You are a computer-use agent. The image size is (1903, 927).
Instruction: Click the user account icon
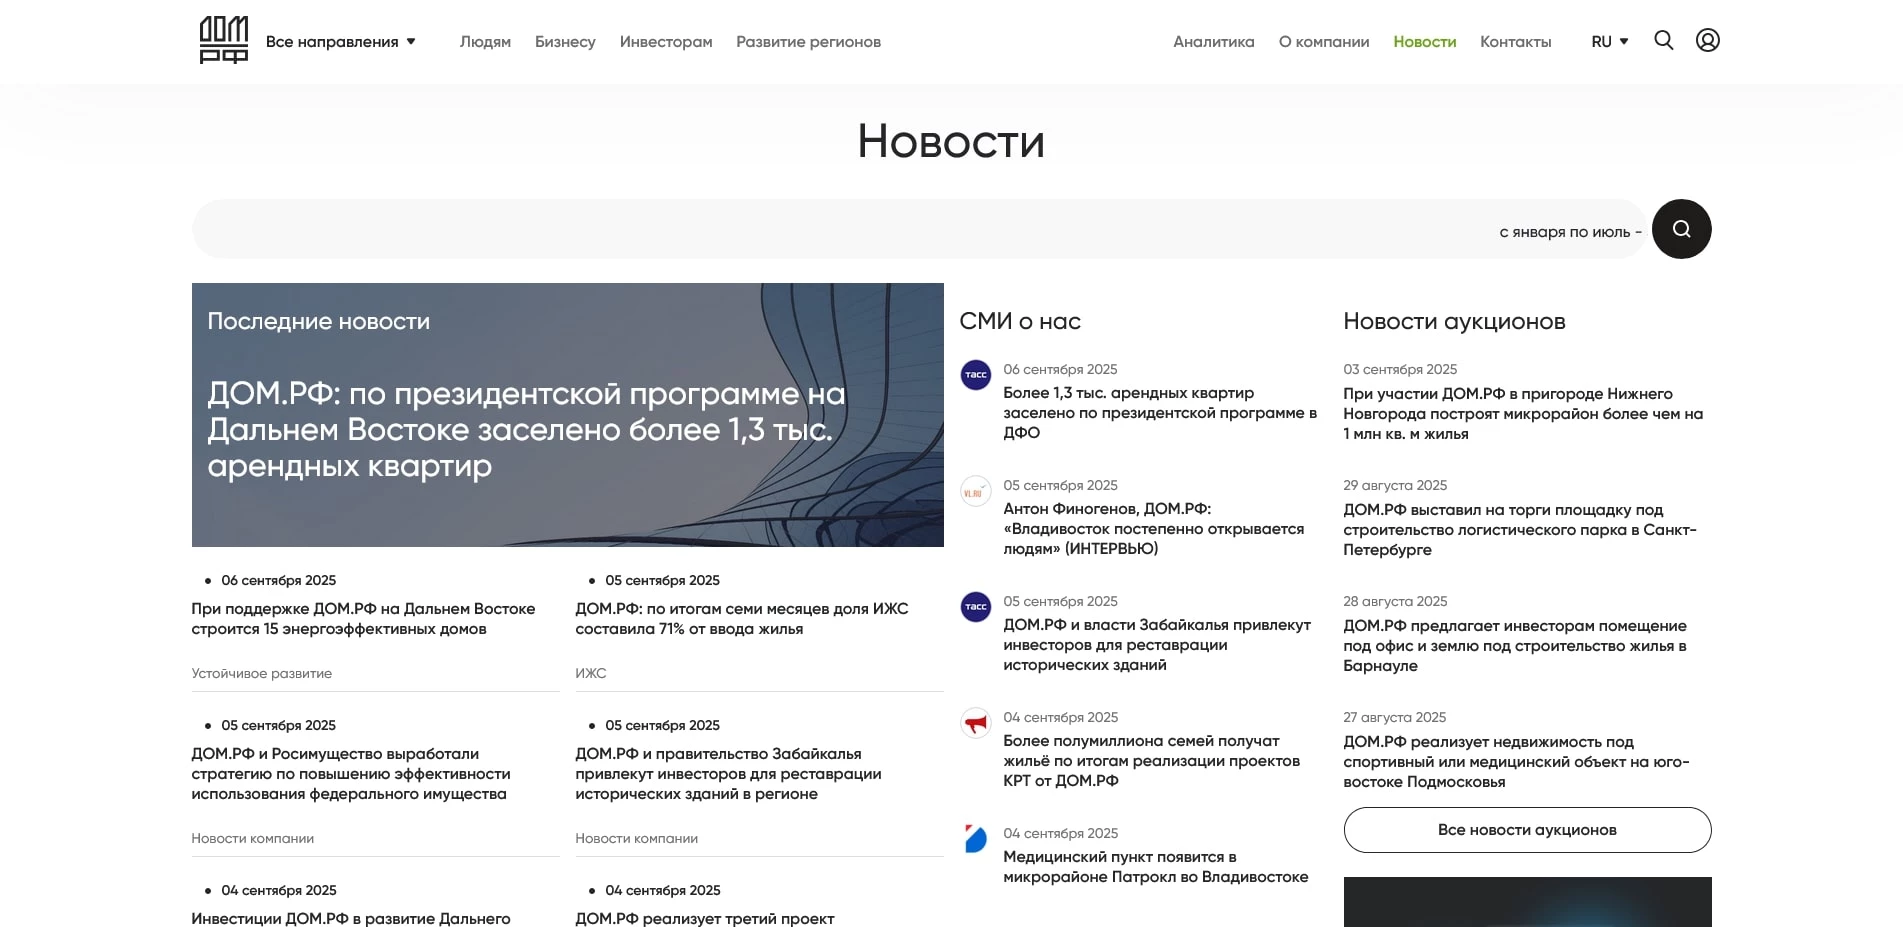pyautogui.click(x=1708, y=41)
